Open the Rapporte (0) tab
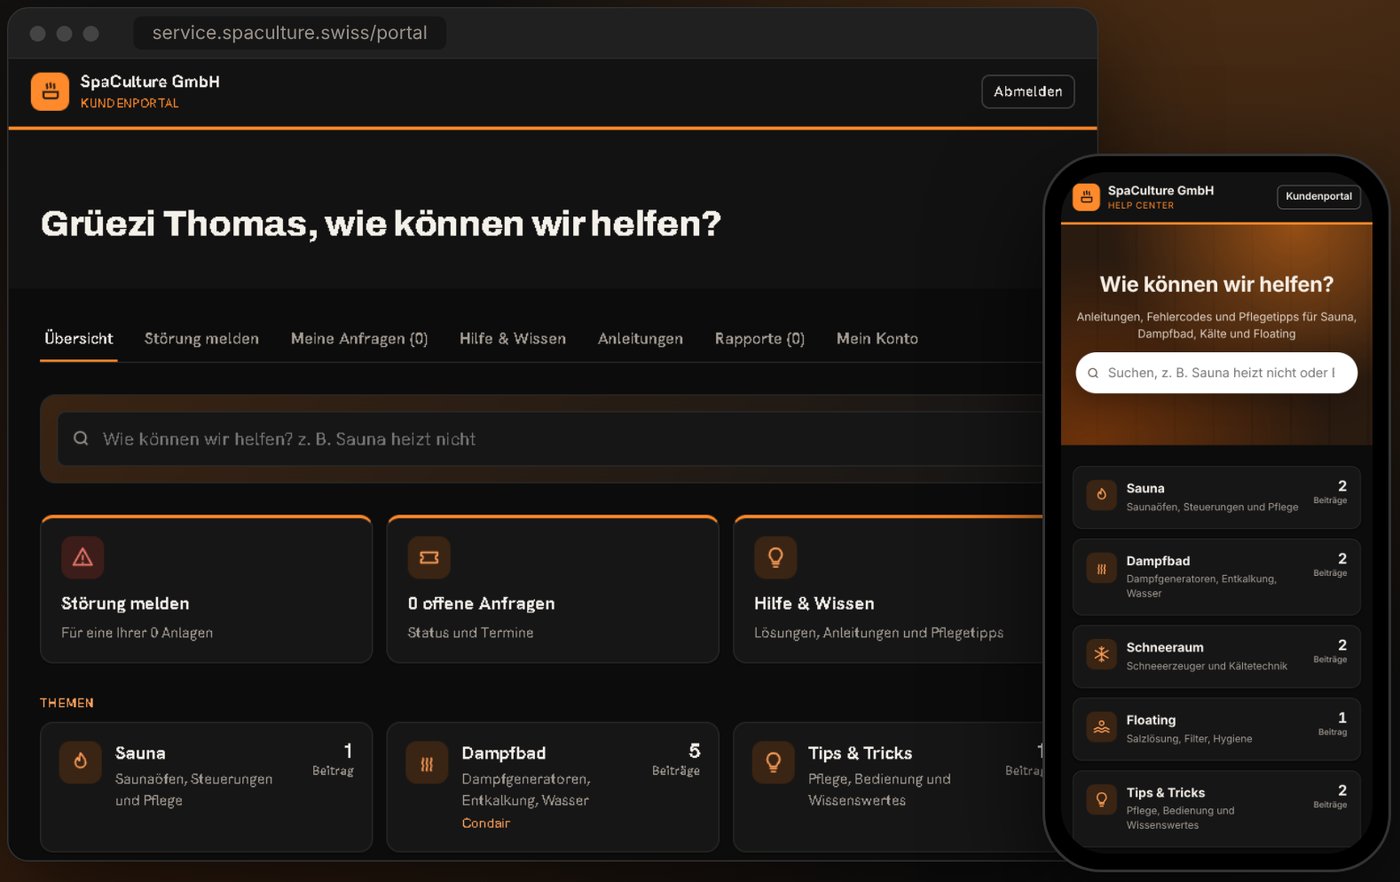This screenshot has width=1400, height=882. pos(760,338)
